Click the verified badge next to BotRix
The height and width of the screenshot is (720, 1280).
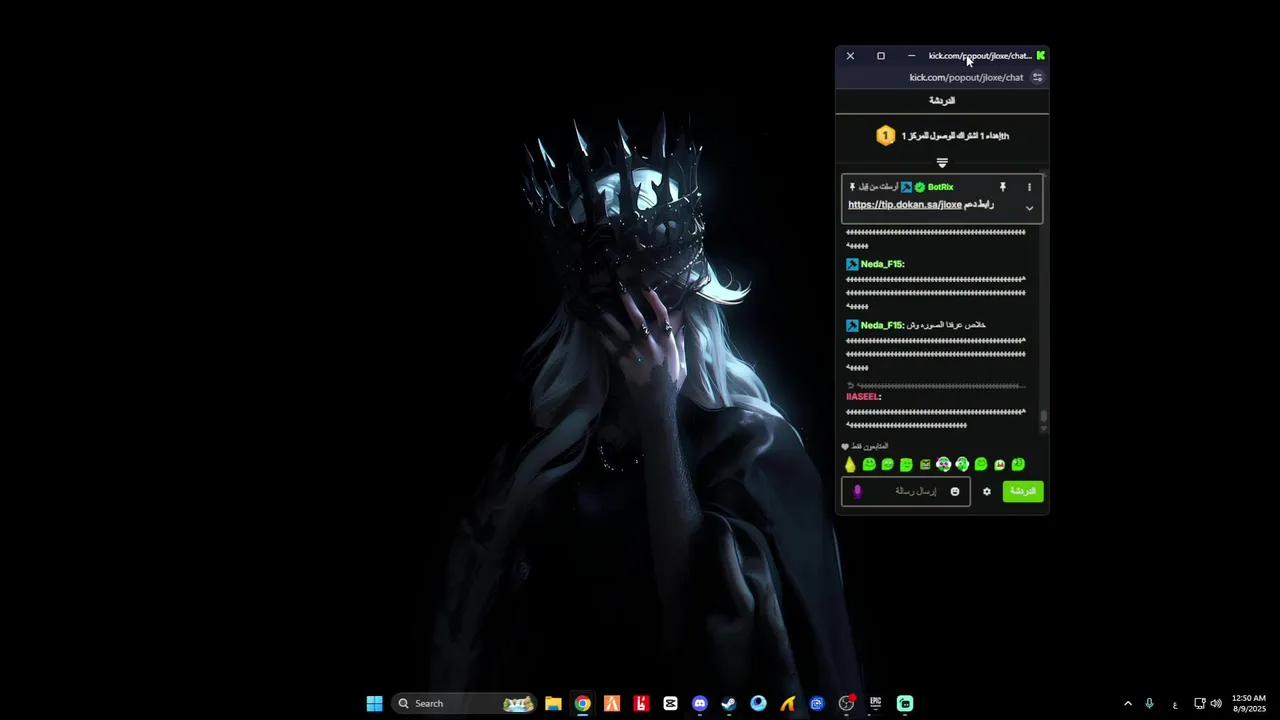(x=920, y=187)
